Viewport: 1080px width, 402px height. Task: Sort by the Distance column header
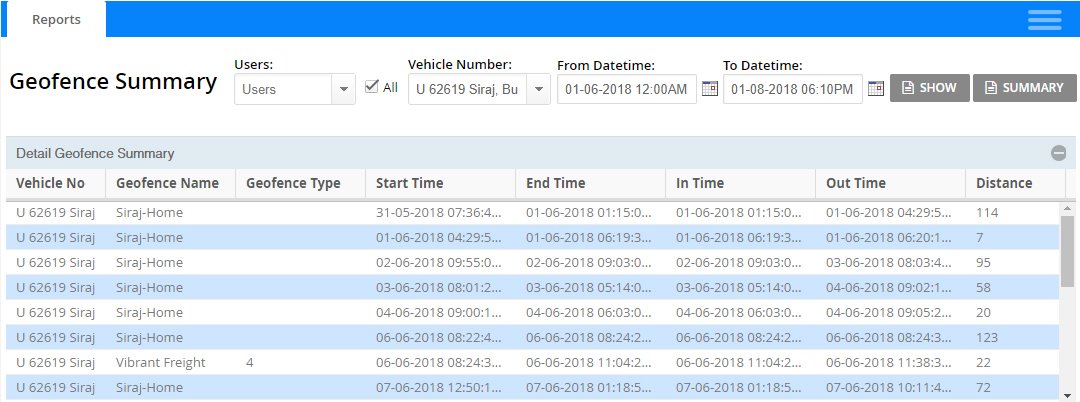point(1004,183)
